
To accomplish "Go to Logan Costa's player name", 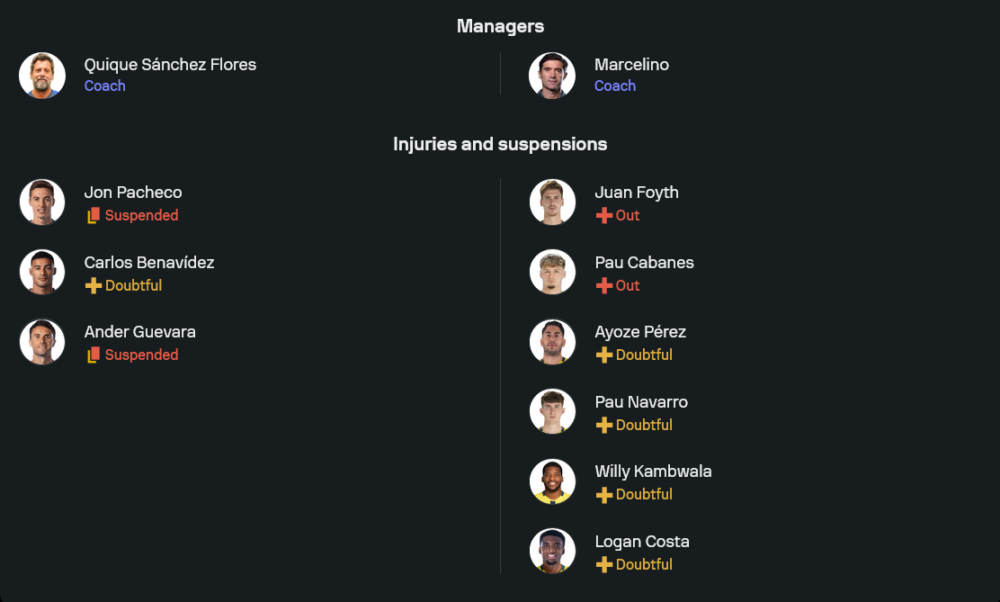I will pos(641,541).
